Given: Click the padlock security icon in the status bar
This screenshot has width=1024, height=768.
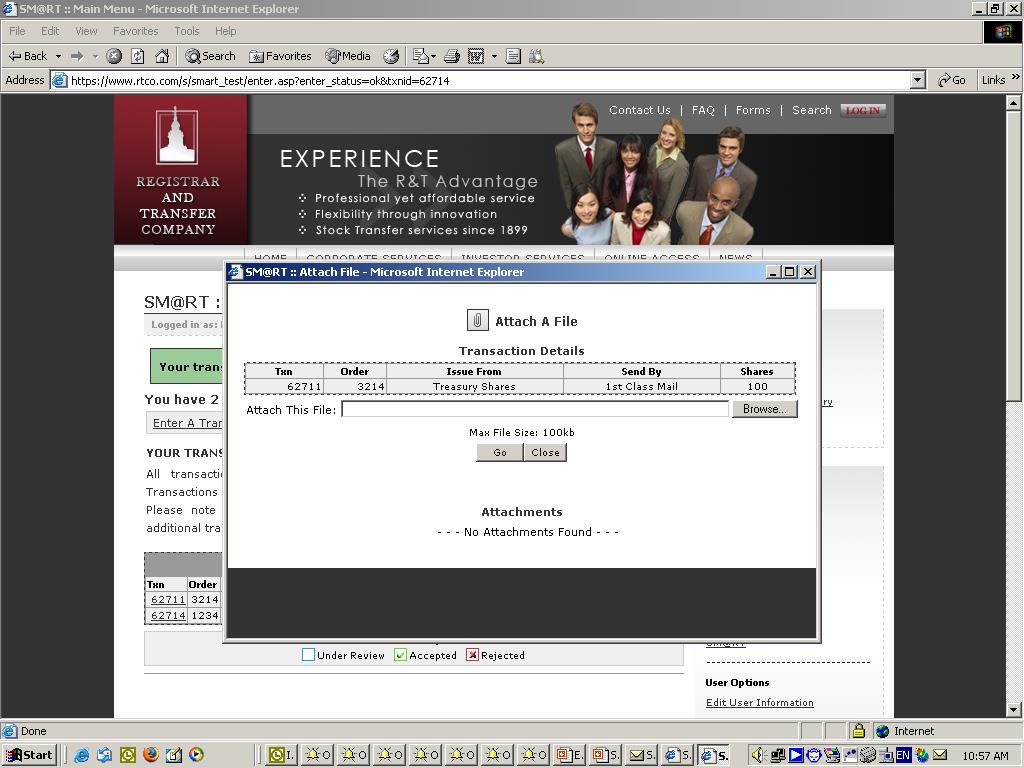Looking at the screenshot, I should [859, 731].
